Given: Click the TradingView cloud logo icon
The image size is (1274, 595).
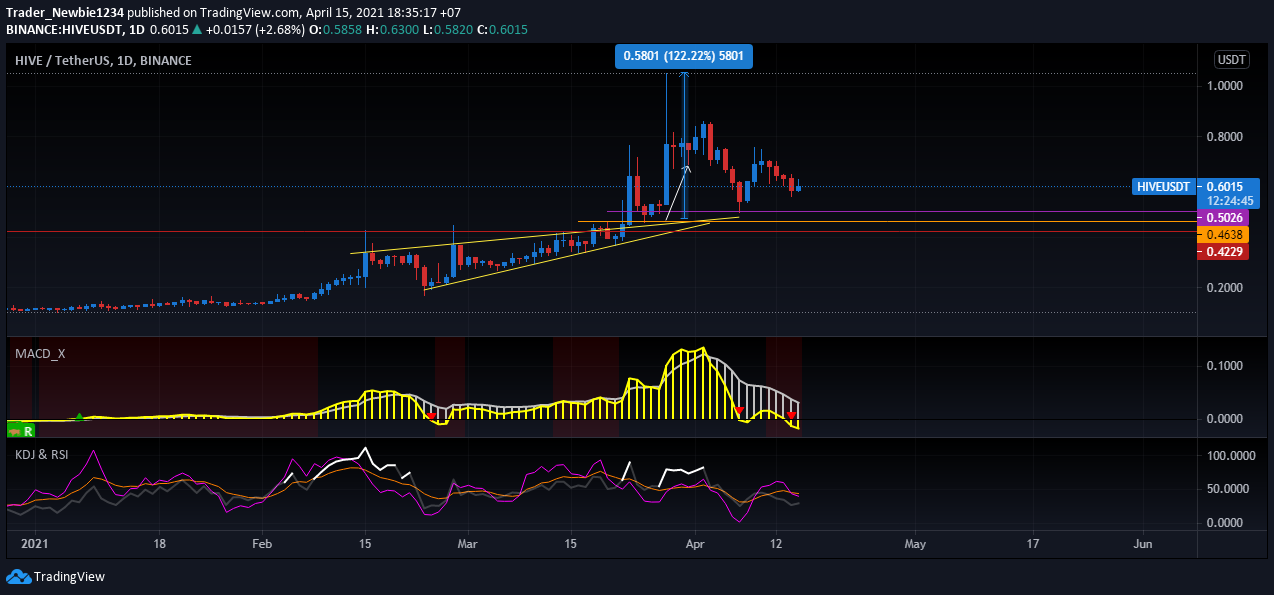Looking at the screenshot, I should click(18, 577).
